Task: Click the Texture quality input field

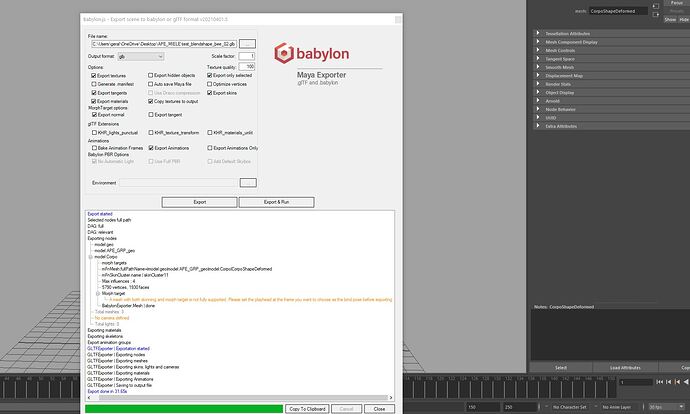Action: (x=246, y=66)
